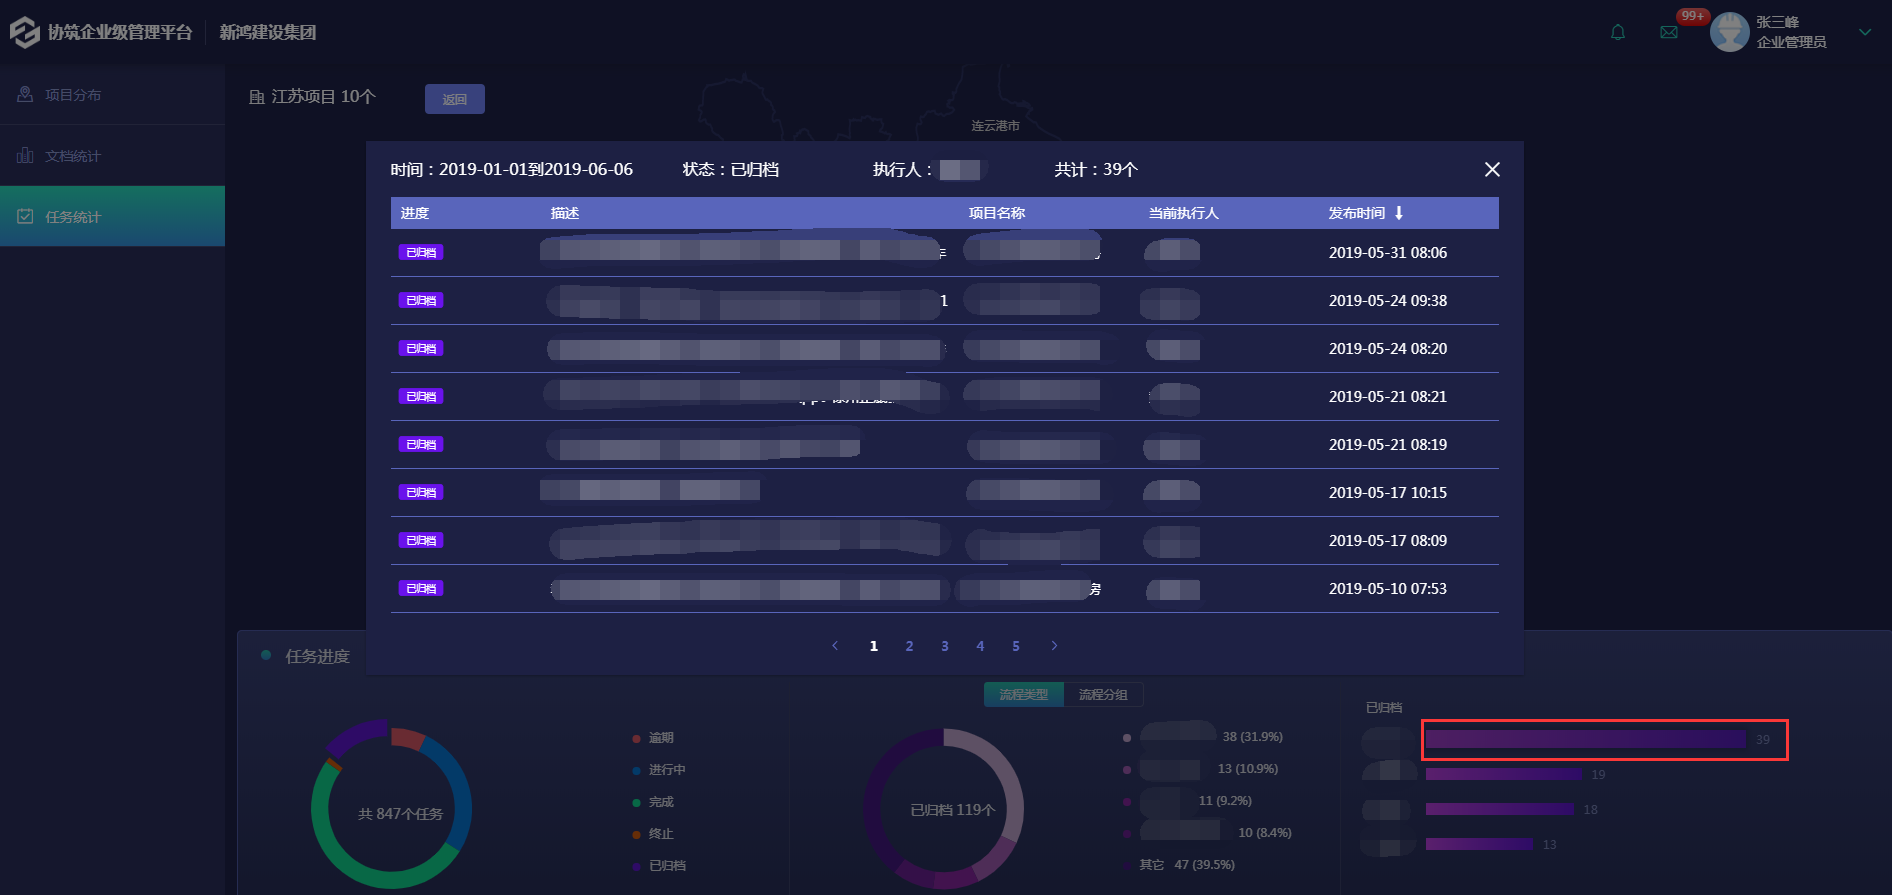Select 任务统计 in sidebar
The height and width of the screenshot is (895, 1892).
[72, 217]
